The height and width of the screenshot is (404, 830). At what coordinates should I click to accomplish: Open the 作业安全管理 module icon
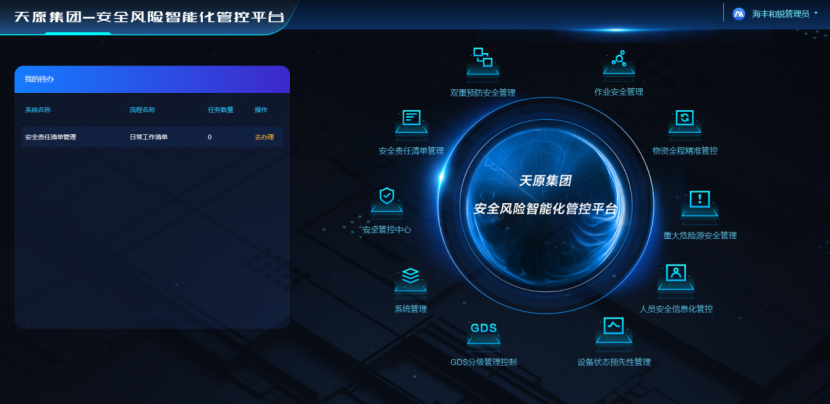[x=618, y=62]
